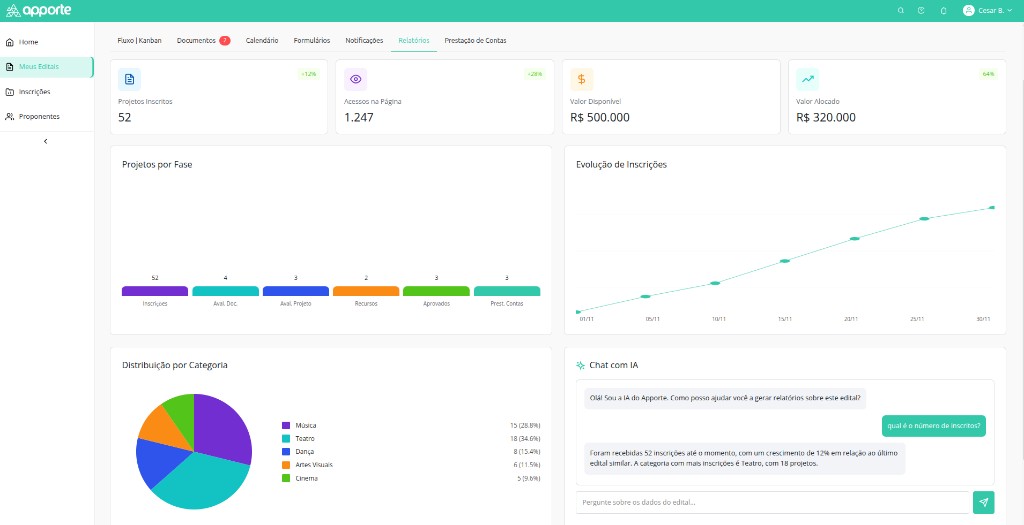The width and height of the screenshot is (1024, 525).
Task: Click the 01/11 data point on the line chart
Action: (x=578, y=312)
